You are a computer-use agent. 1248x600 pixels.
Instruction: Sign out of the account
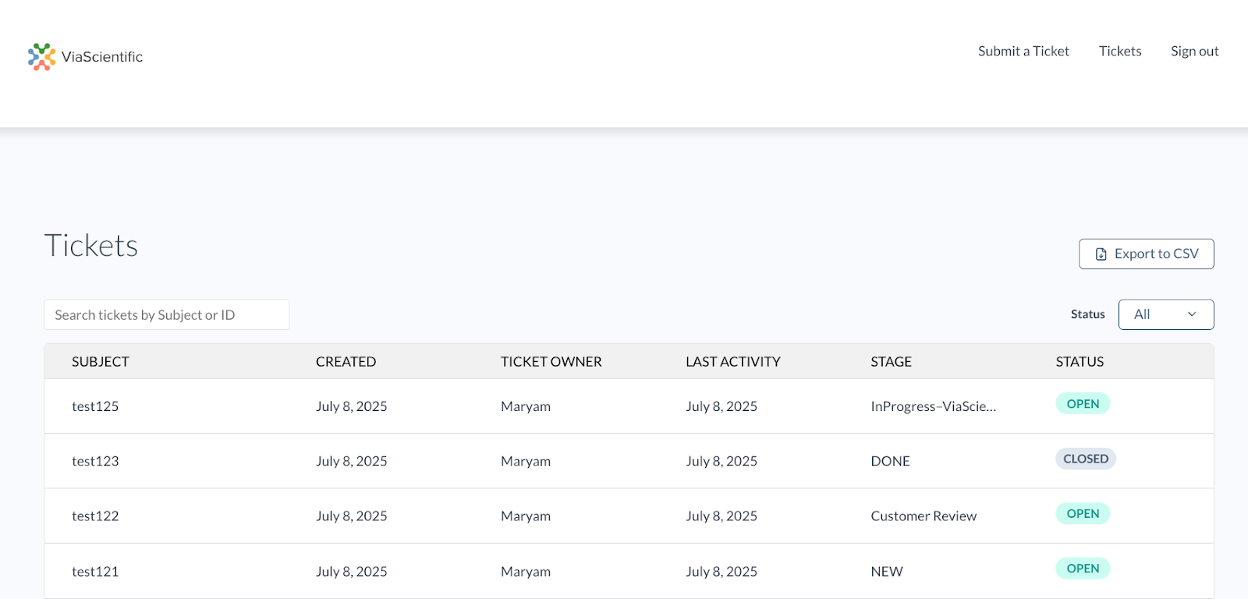coord(1195,51)
